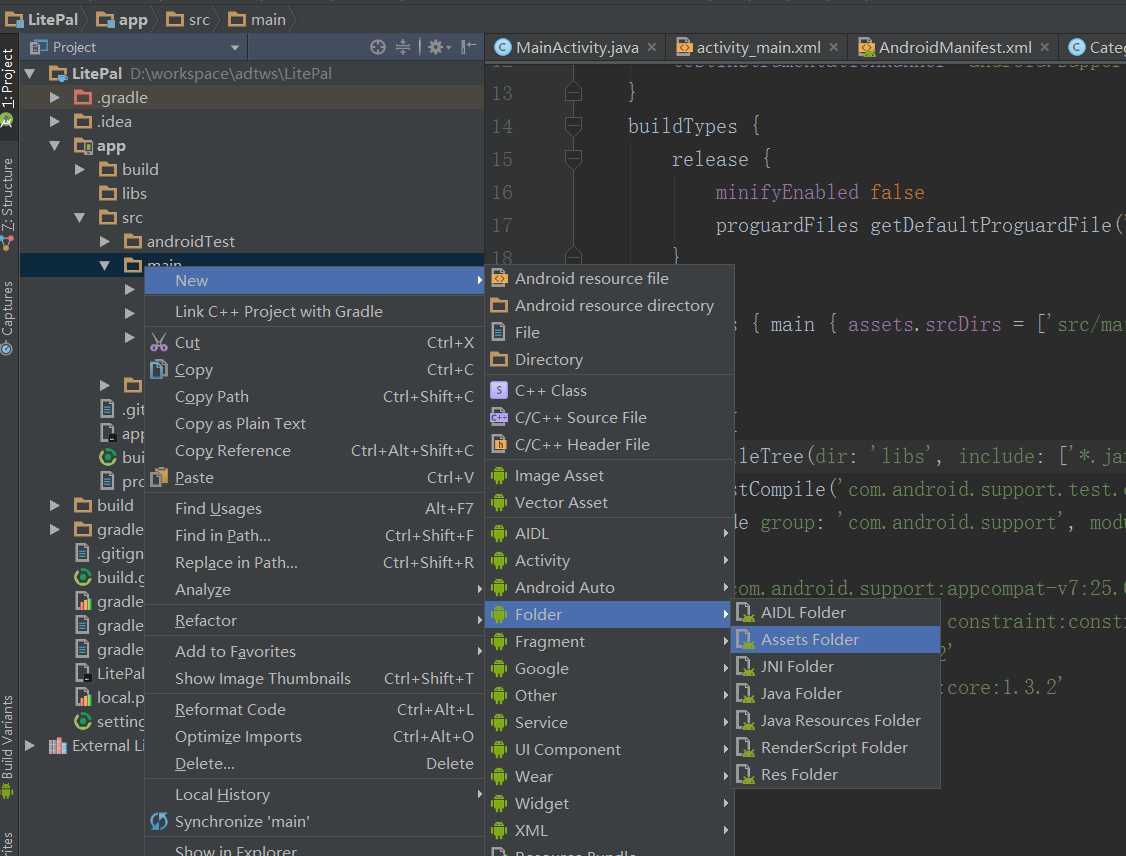This screenshot has height=856, width=1126.
Task: Click the app breadcrumb
Action: pos(122,19)
